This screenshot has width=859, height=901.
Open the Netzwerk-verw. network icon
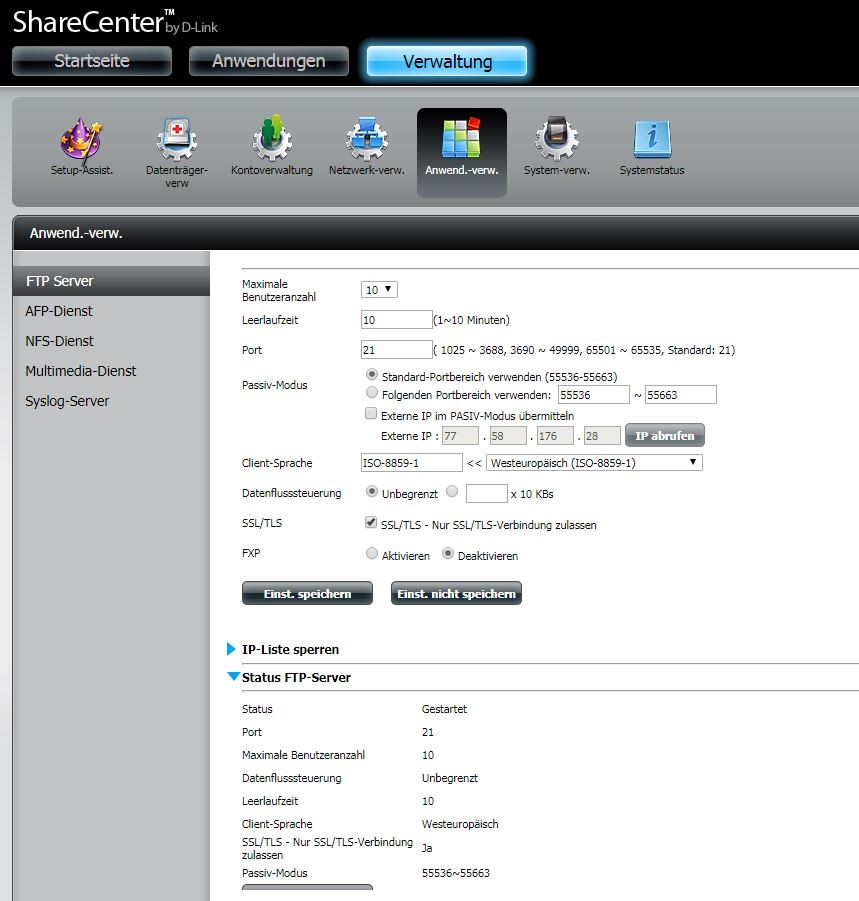tap(366, 141)
